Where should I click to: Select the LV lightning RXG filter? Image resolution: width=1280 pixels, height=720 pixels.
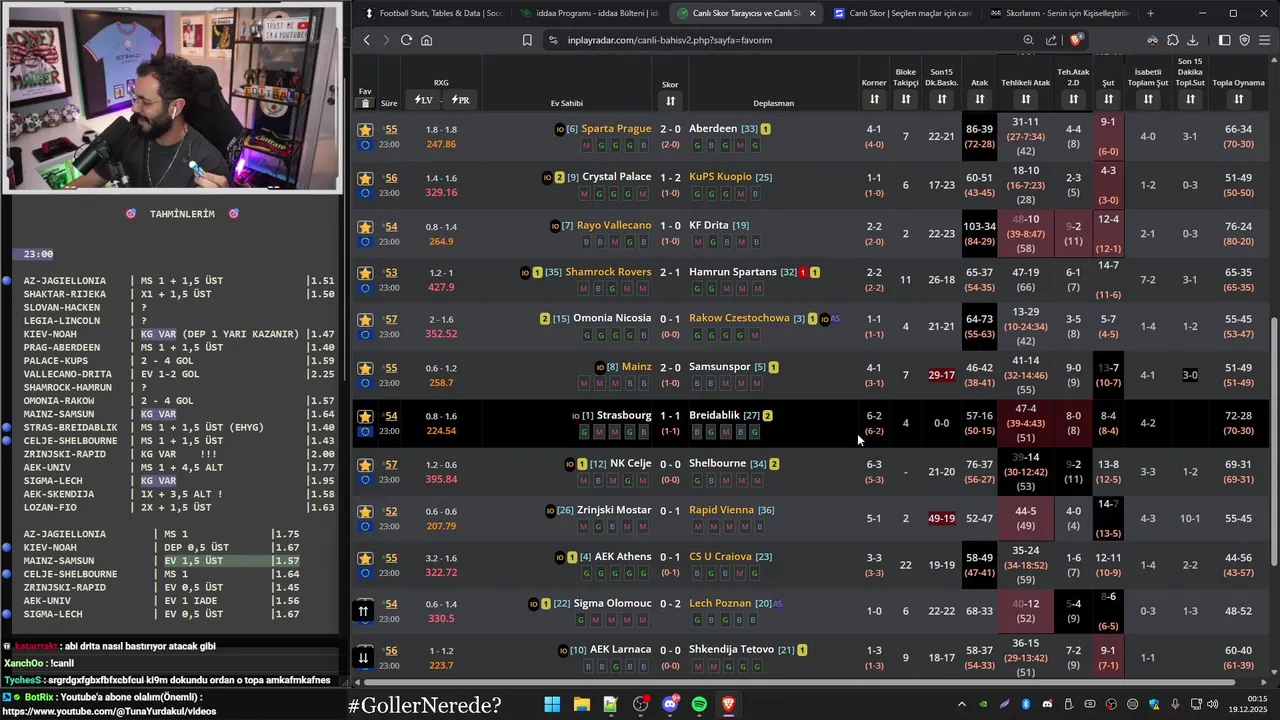point(424,100)
